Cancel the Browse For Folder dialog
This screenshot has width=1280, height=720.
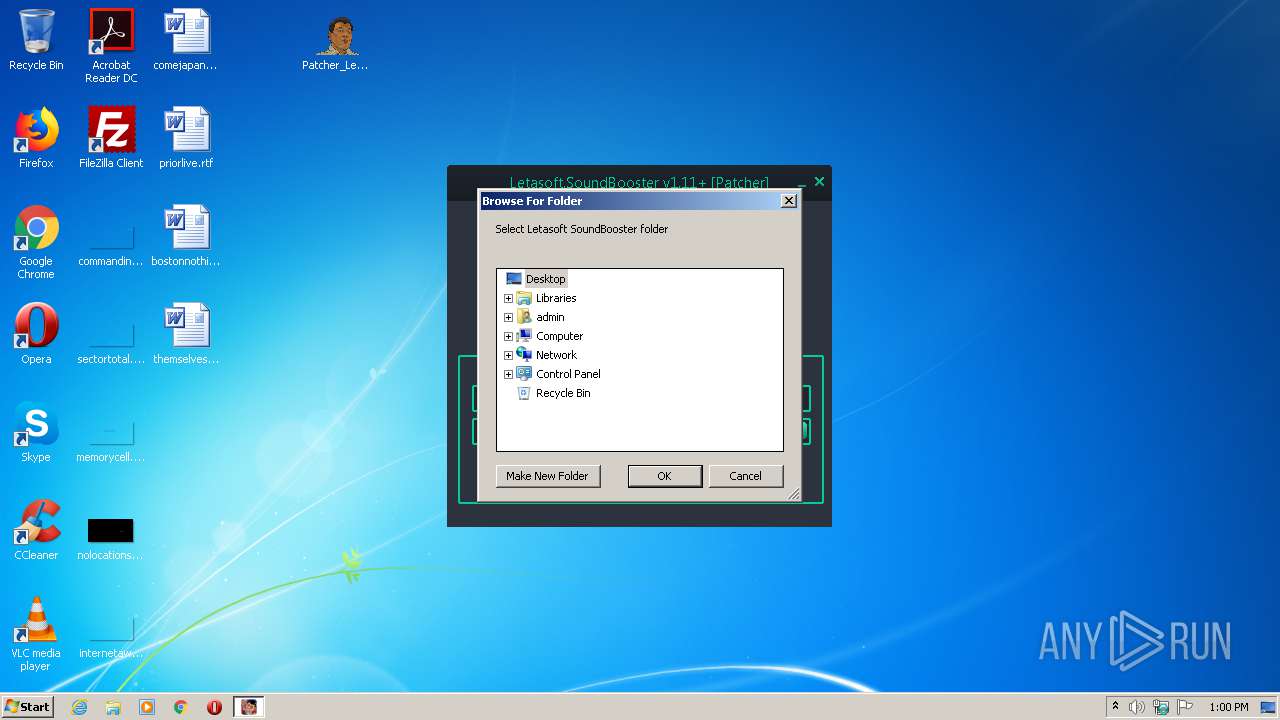click(745, 476)
